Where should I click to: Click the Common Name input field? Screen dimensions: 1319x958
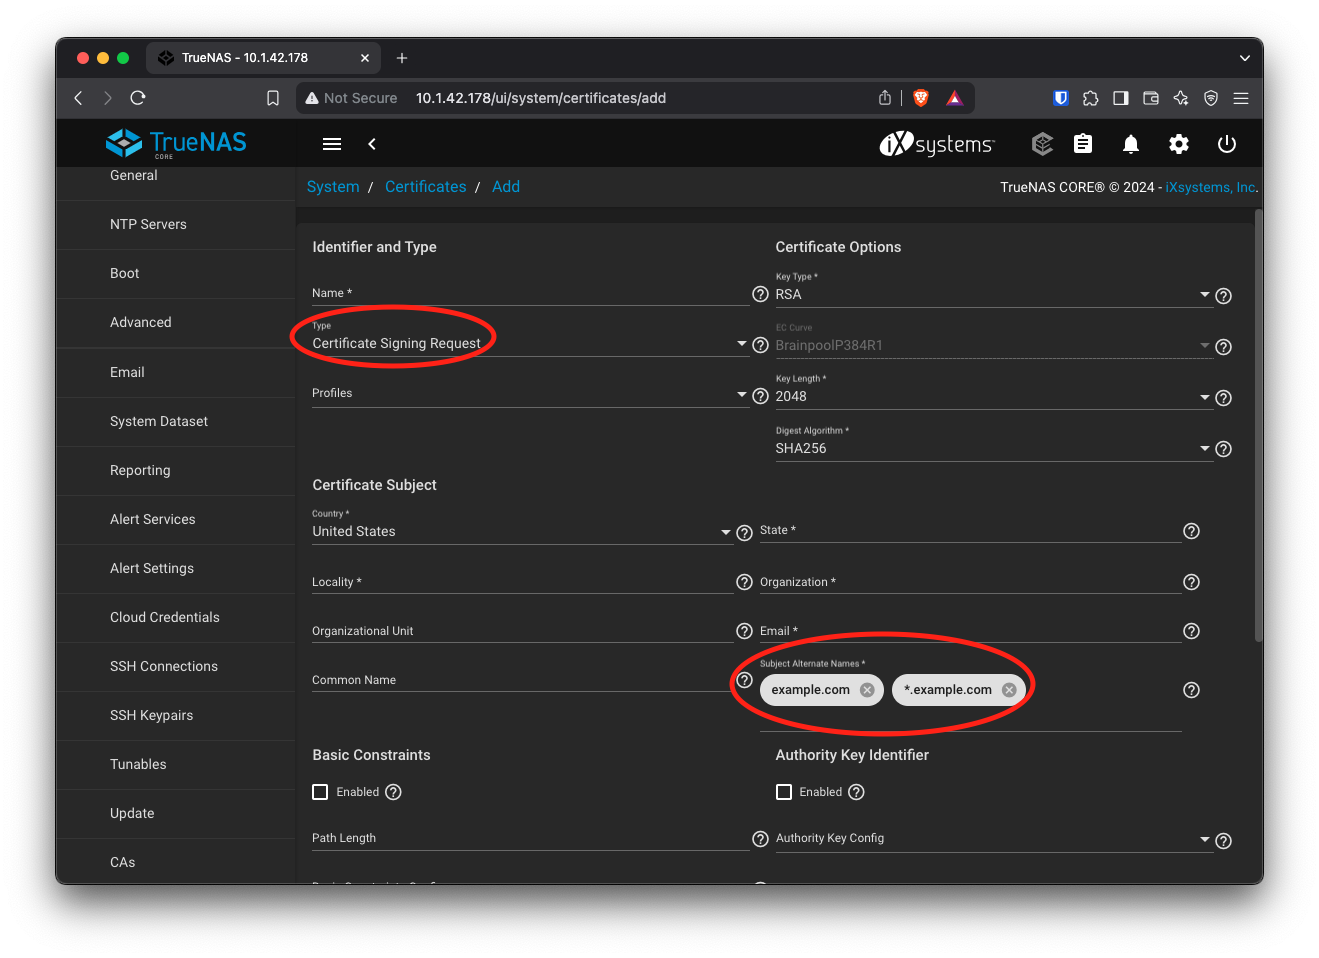522,680
